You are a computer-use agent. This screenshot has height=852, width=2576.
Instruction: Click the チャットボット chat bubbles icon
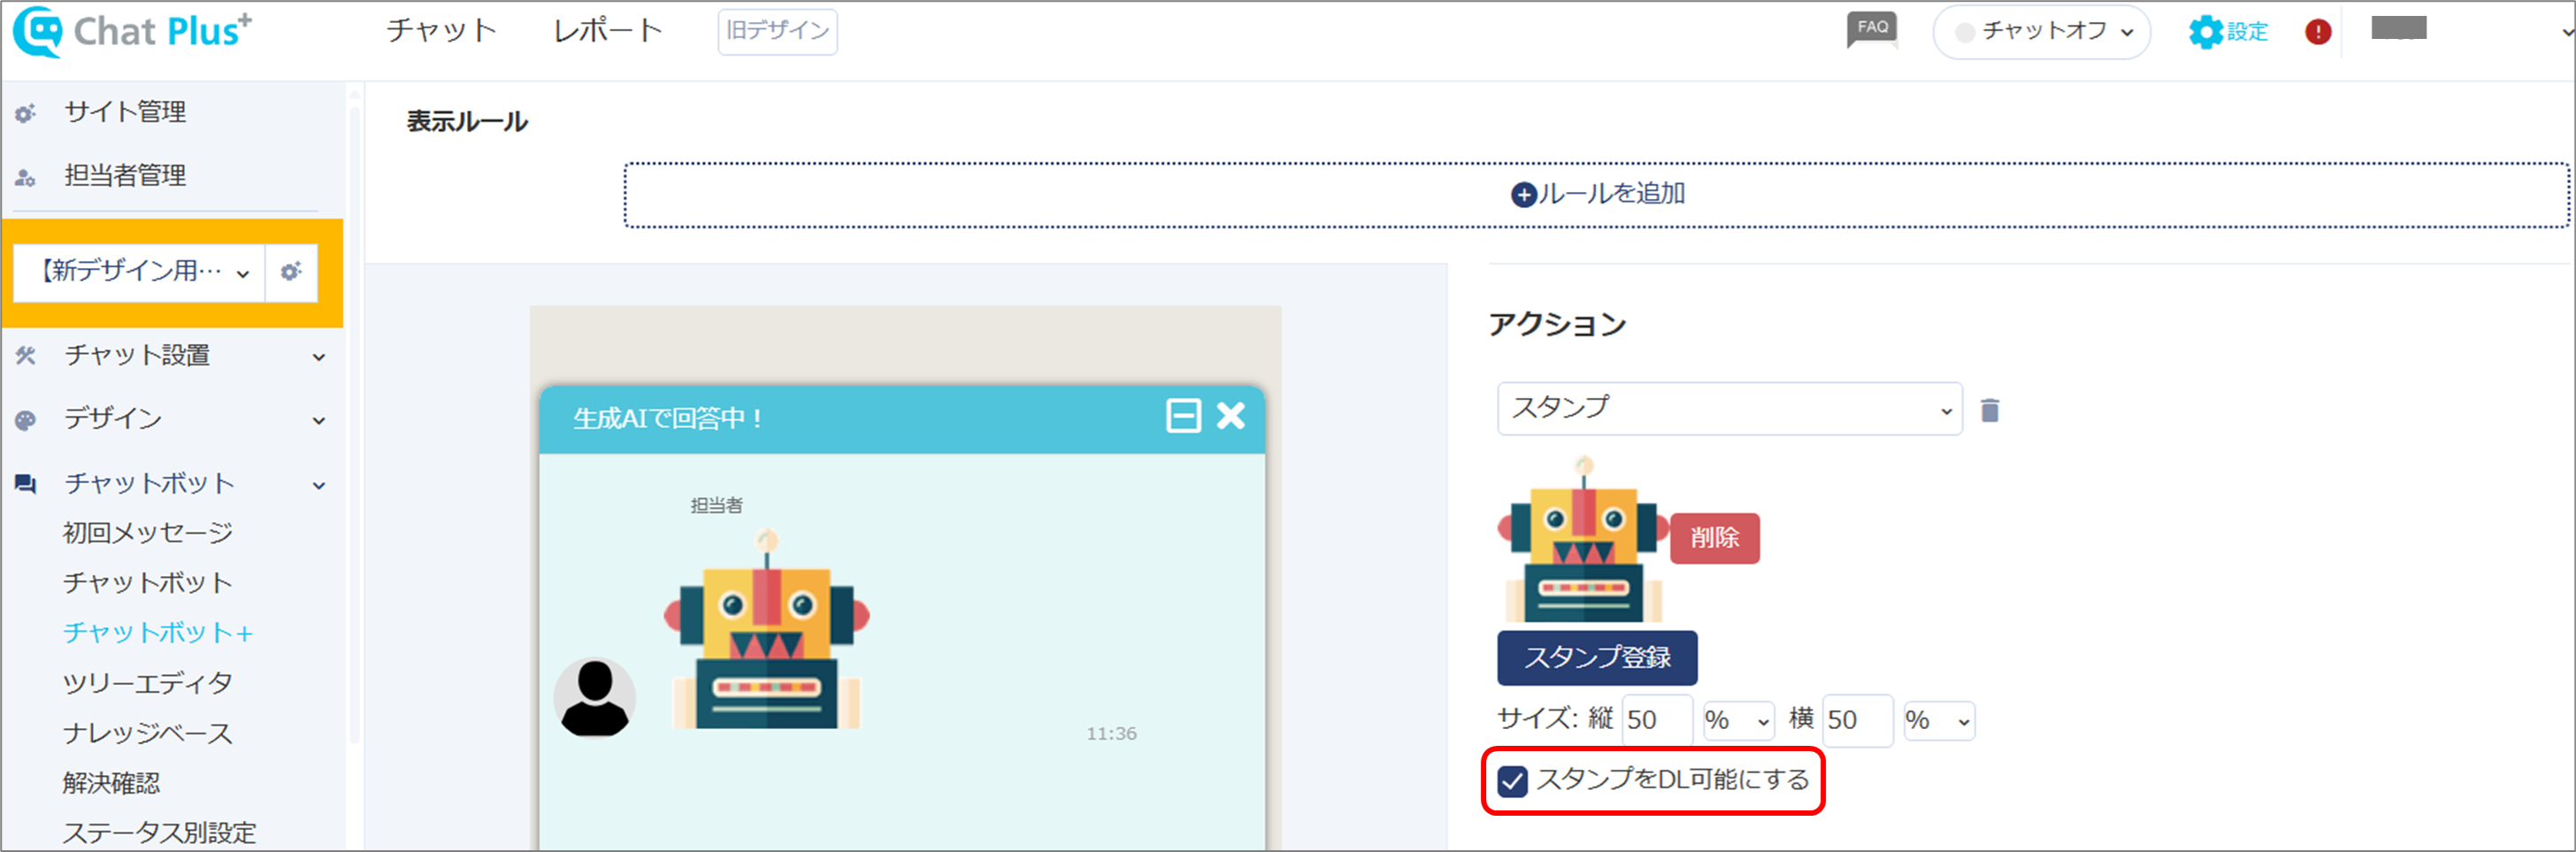[x=26, y=484]
